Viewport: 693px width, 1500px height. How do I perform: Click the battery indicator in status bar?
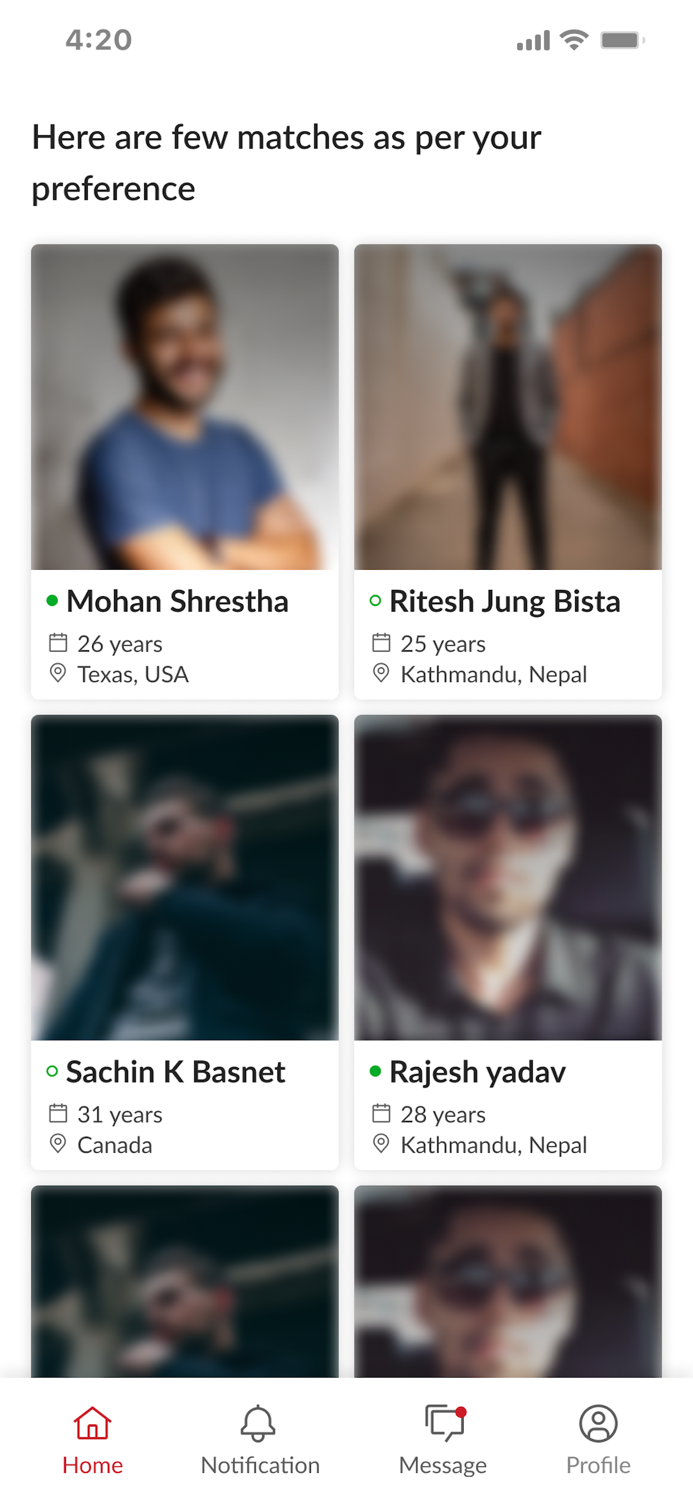[x=622, y=40]
